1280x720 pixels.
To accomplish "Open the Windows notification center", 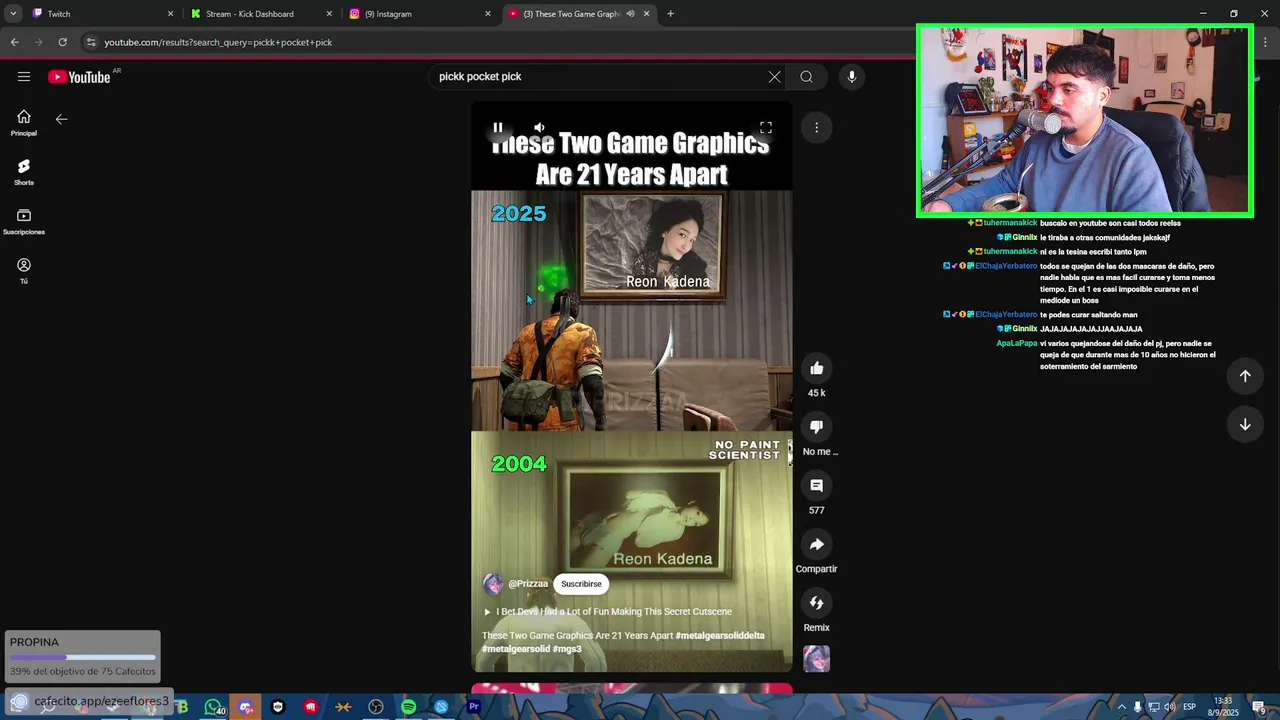I will point(1260,708).
